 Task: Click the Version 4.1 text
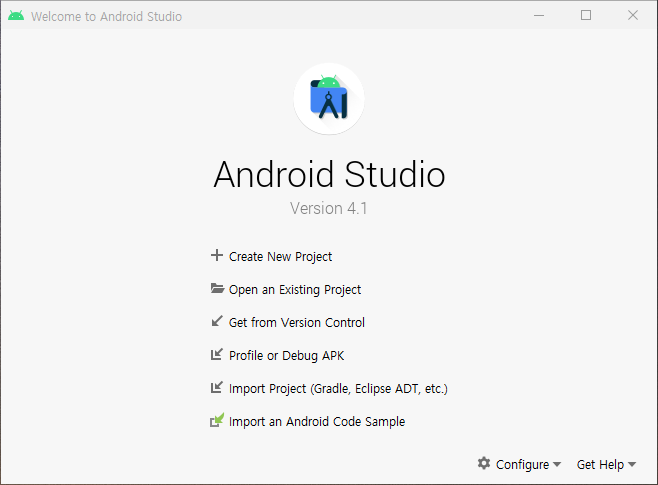pyautogui.click(x=329, y=208)
